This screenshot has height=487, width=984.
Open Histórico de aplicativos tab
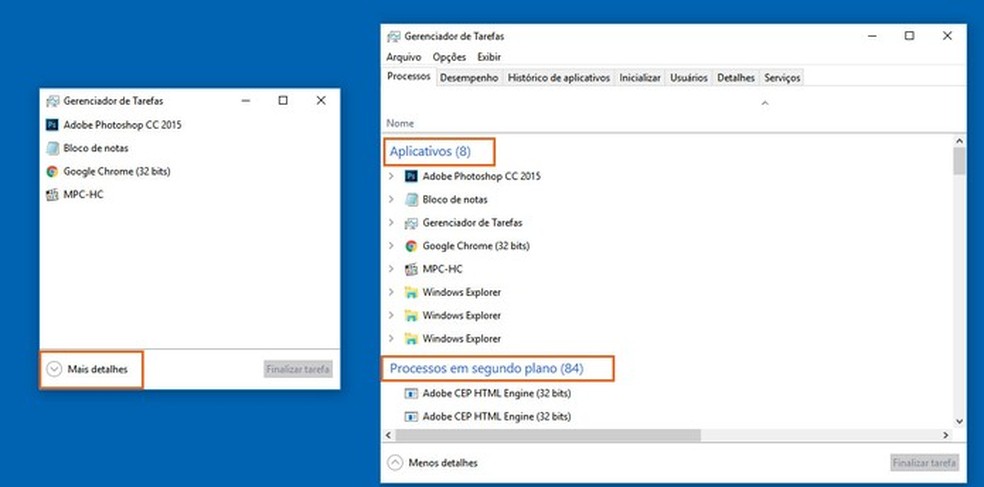coord(559,78)
